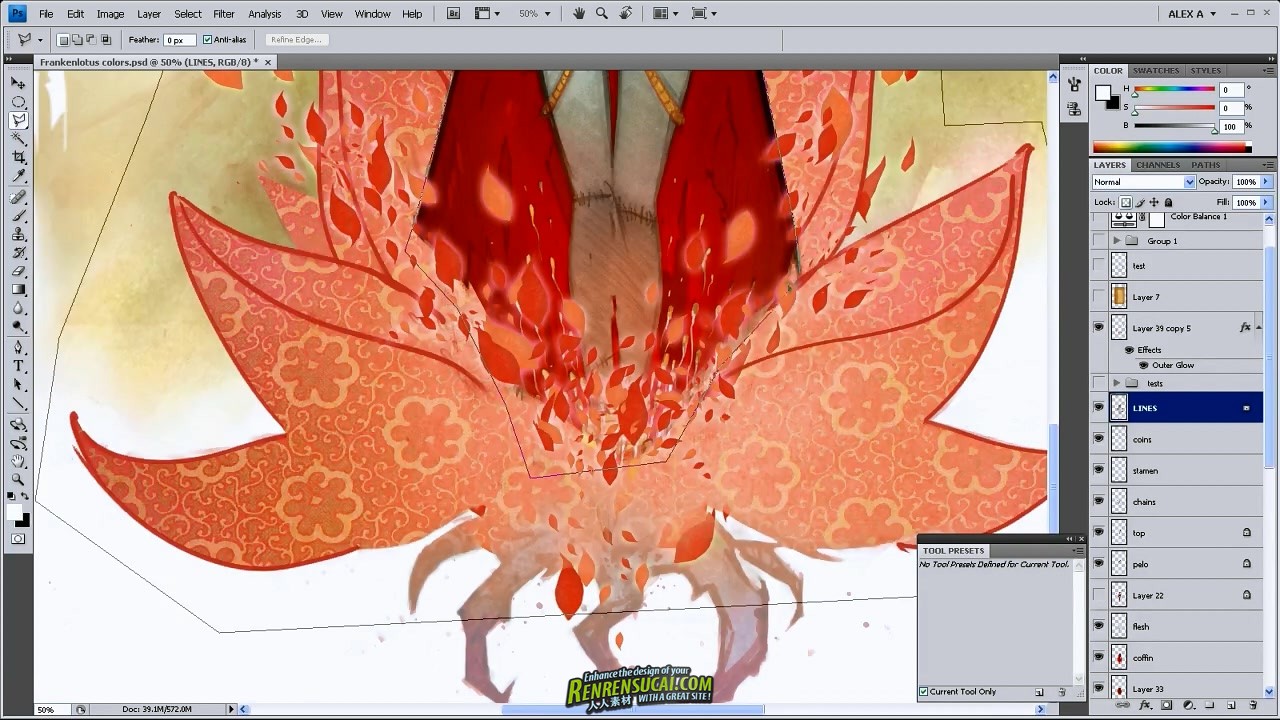
Task: Open the ALEX A workspace dropdown
Action: [1192, 14]
